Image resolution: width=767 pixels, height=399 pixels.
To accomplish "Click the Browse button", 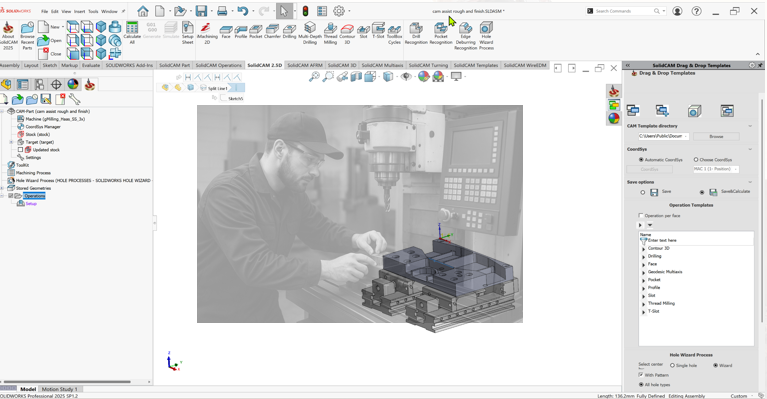I will (x=716, y=136).
